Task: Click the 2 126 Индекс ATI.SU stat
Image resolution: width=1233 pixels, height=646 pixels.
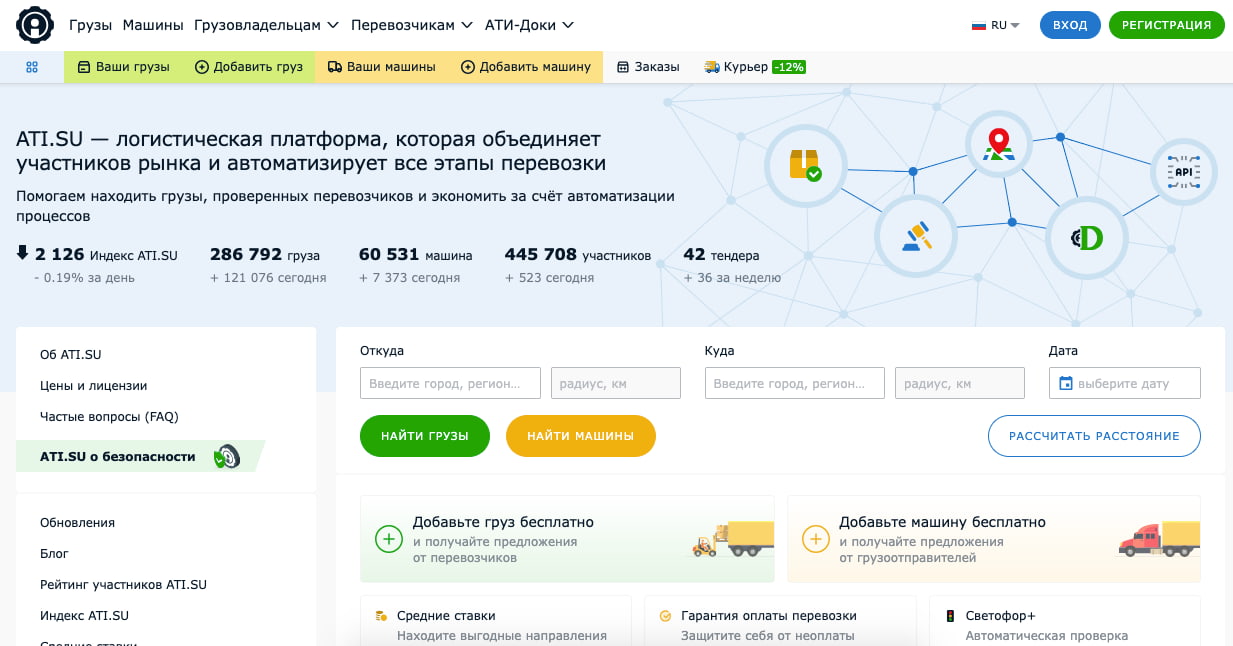Action: (x=97, y=265)
